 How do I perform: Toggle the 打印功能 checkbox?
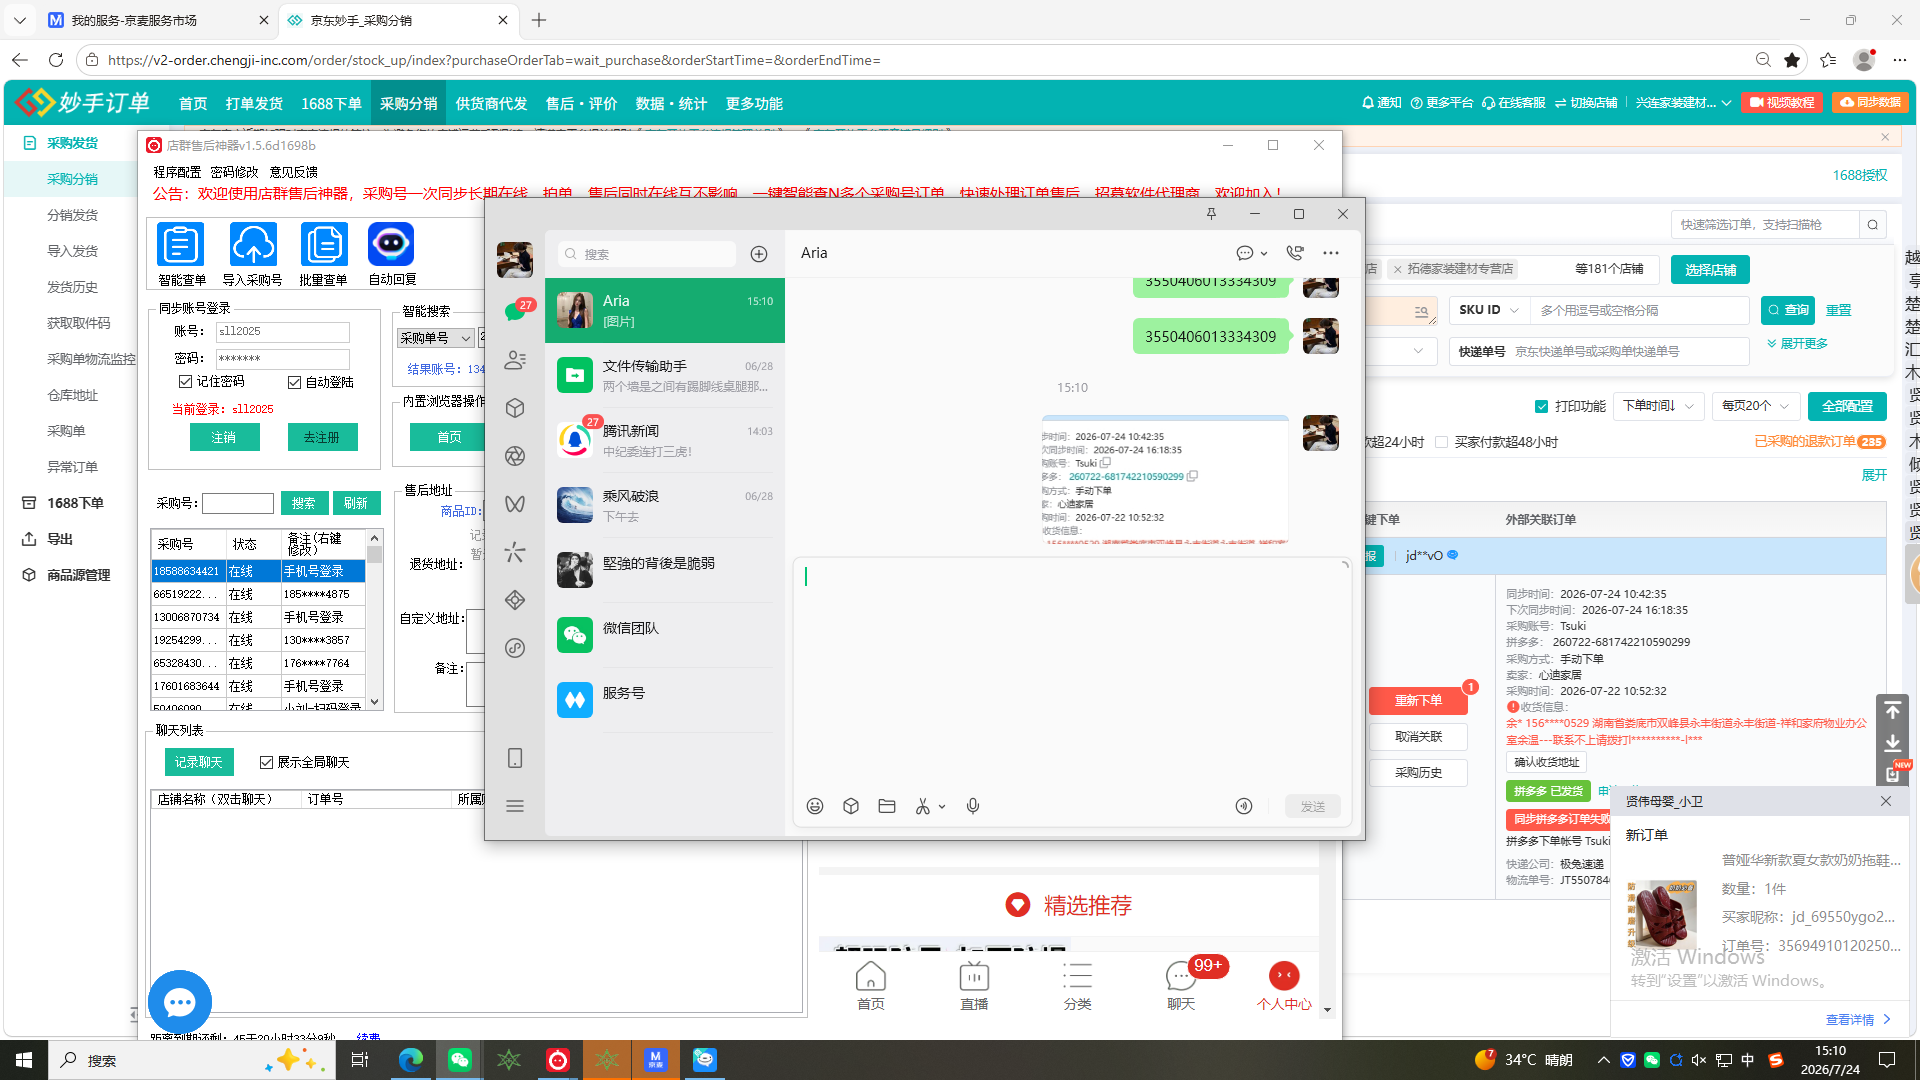[x=1542, y=406]
